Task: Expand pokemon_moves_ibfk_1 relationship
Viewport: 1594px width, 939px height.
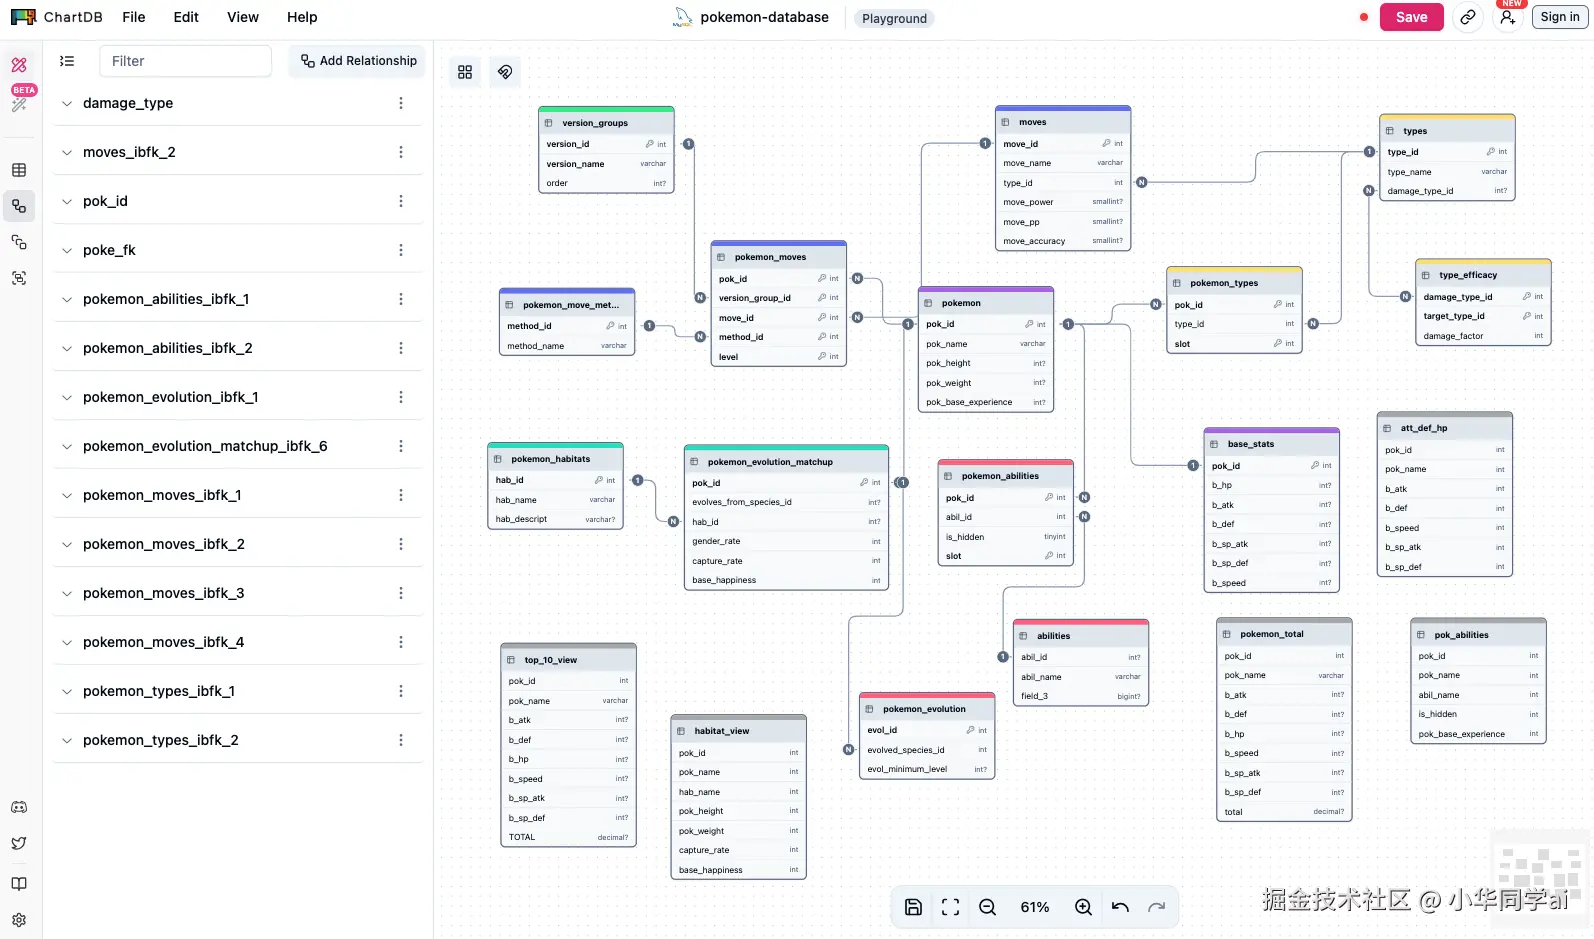Action: (67, 495)
